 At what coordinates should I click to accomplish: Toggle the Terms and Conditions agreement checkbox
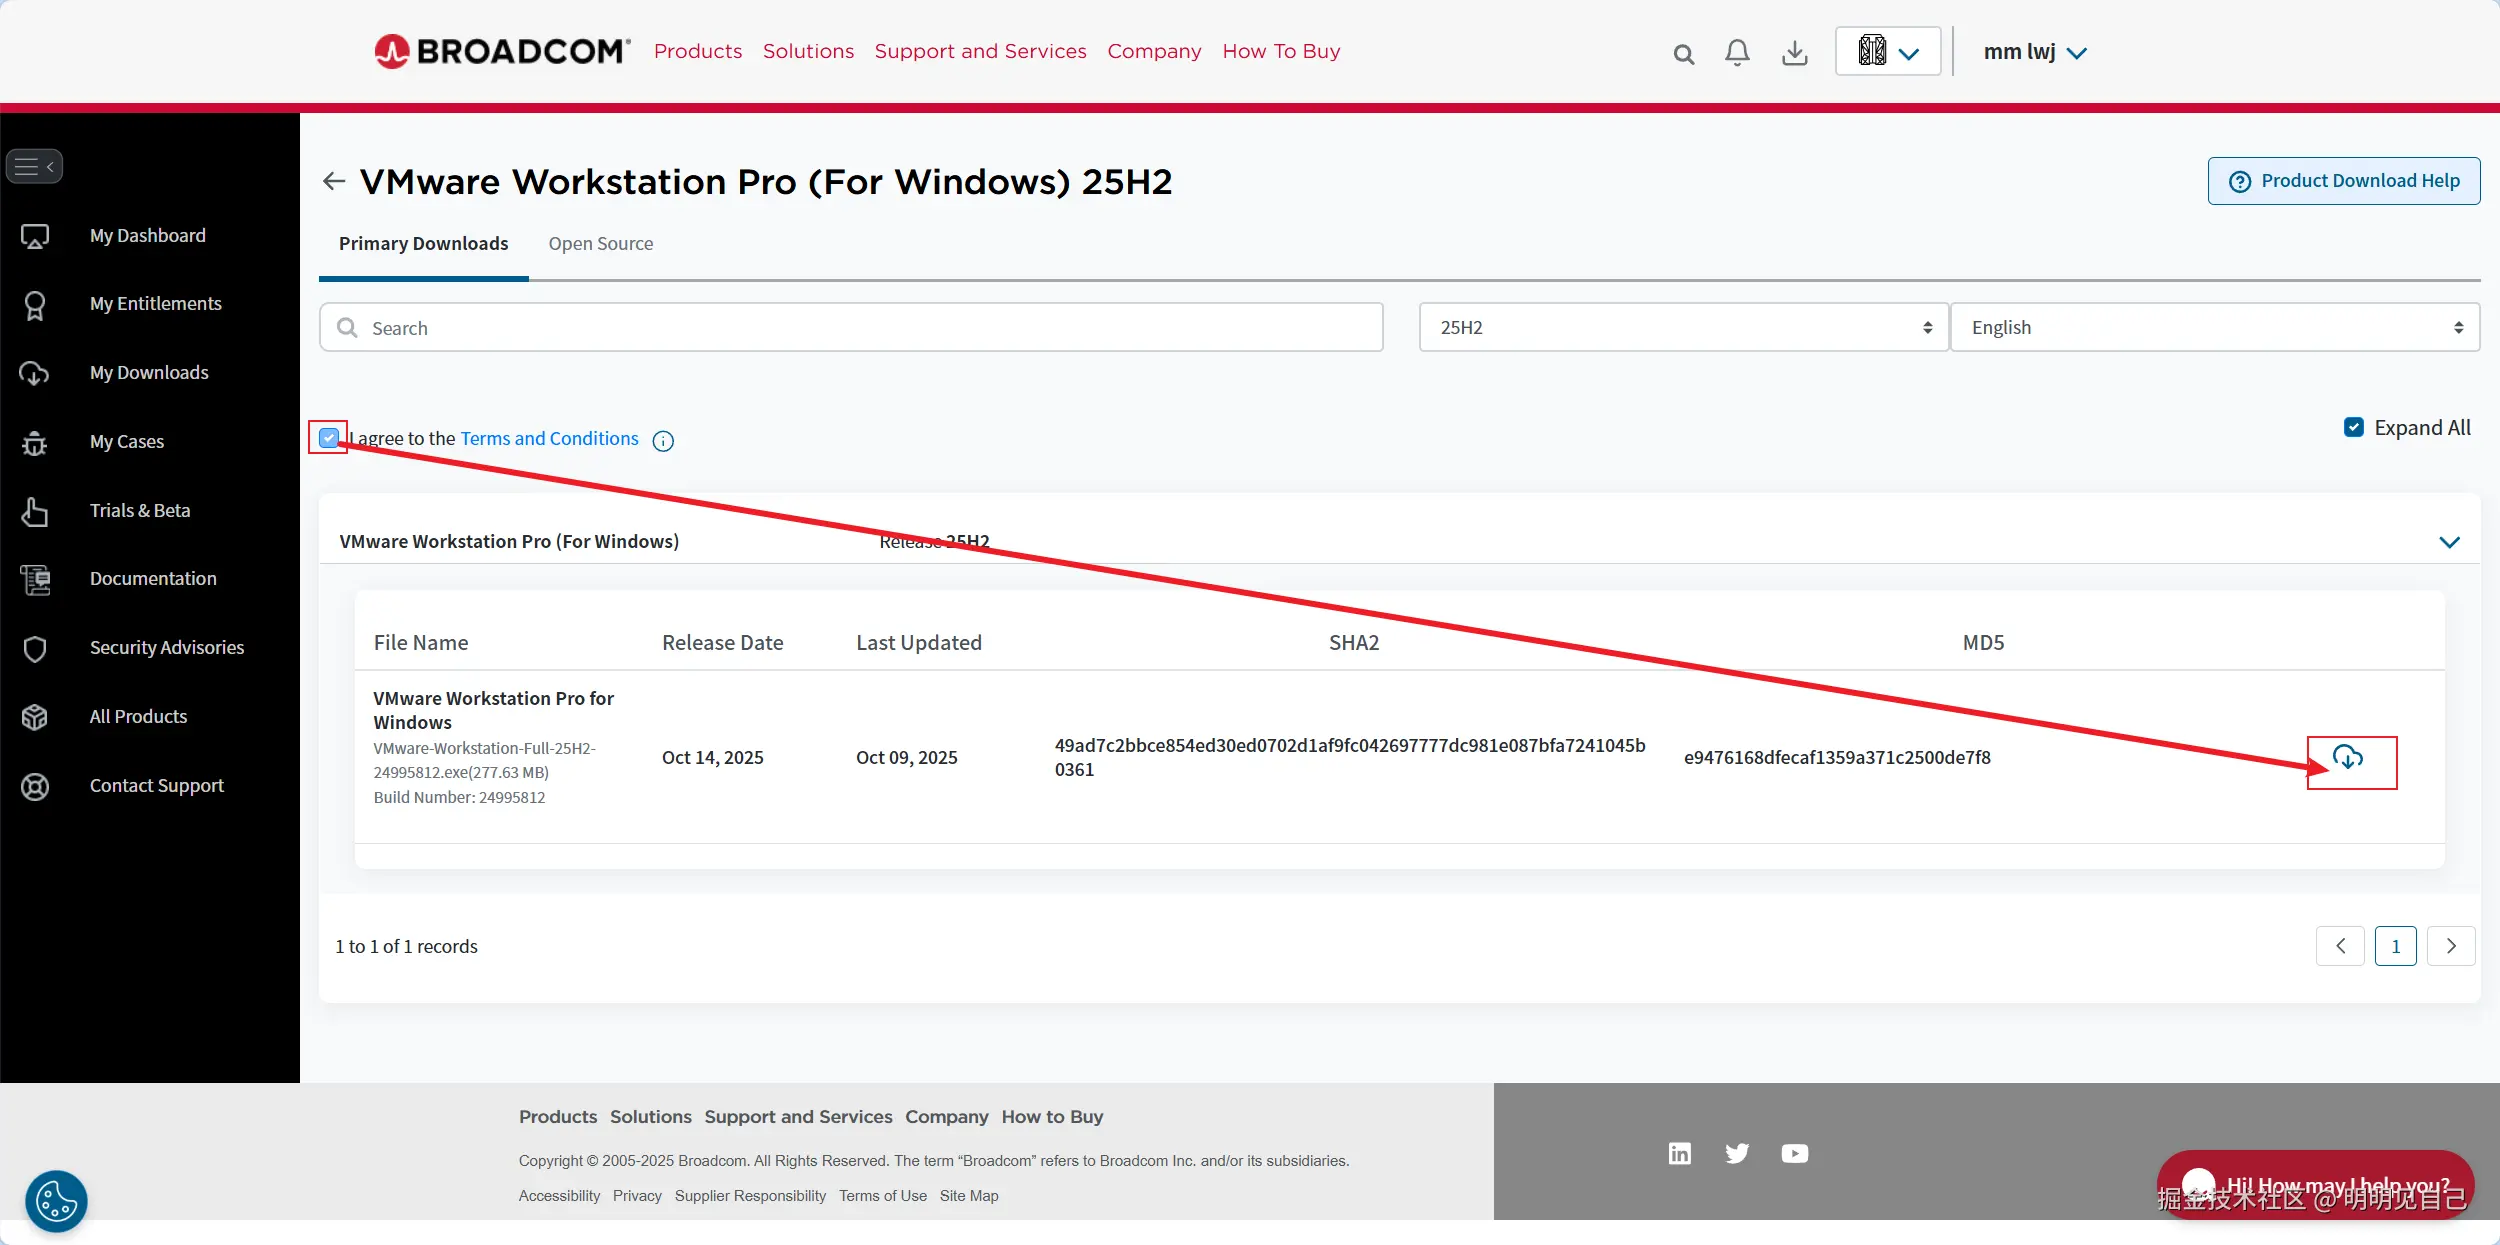tap(329, 437)
